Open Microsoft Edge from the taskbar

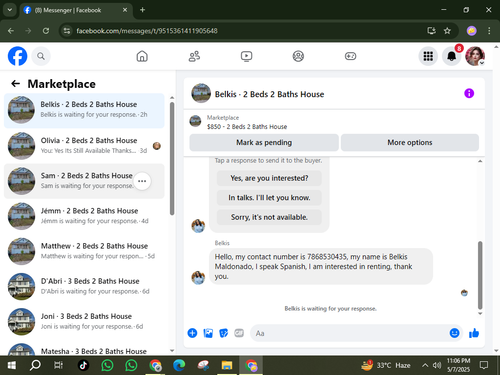pyautogui.click(x=179, y=365)
